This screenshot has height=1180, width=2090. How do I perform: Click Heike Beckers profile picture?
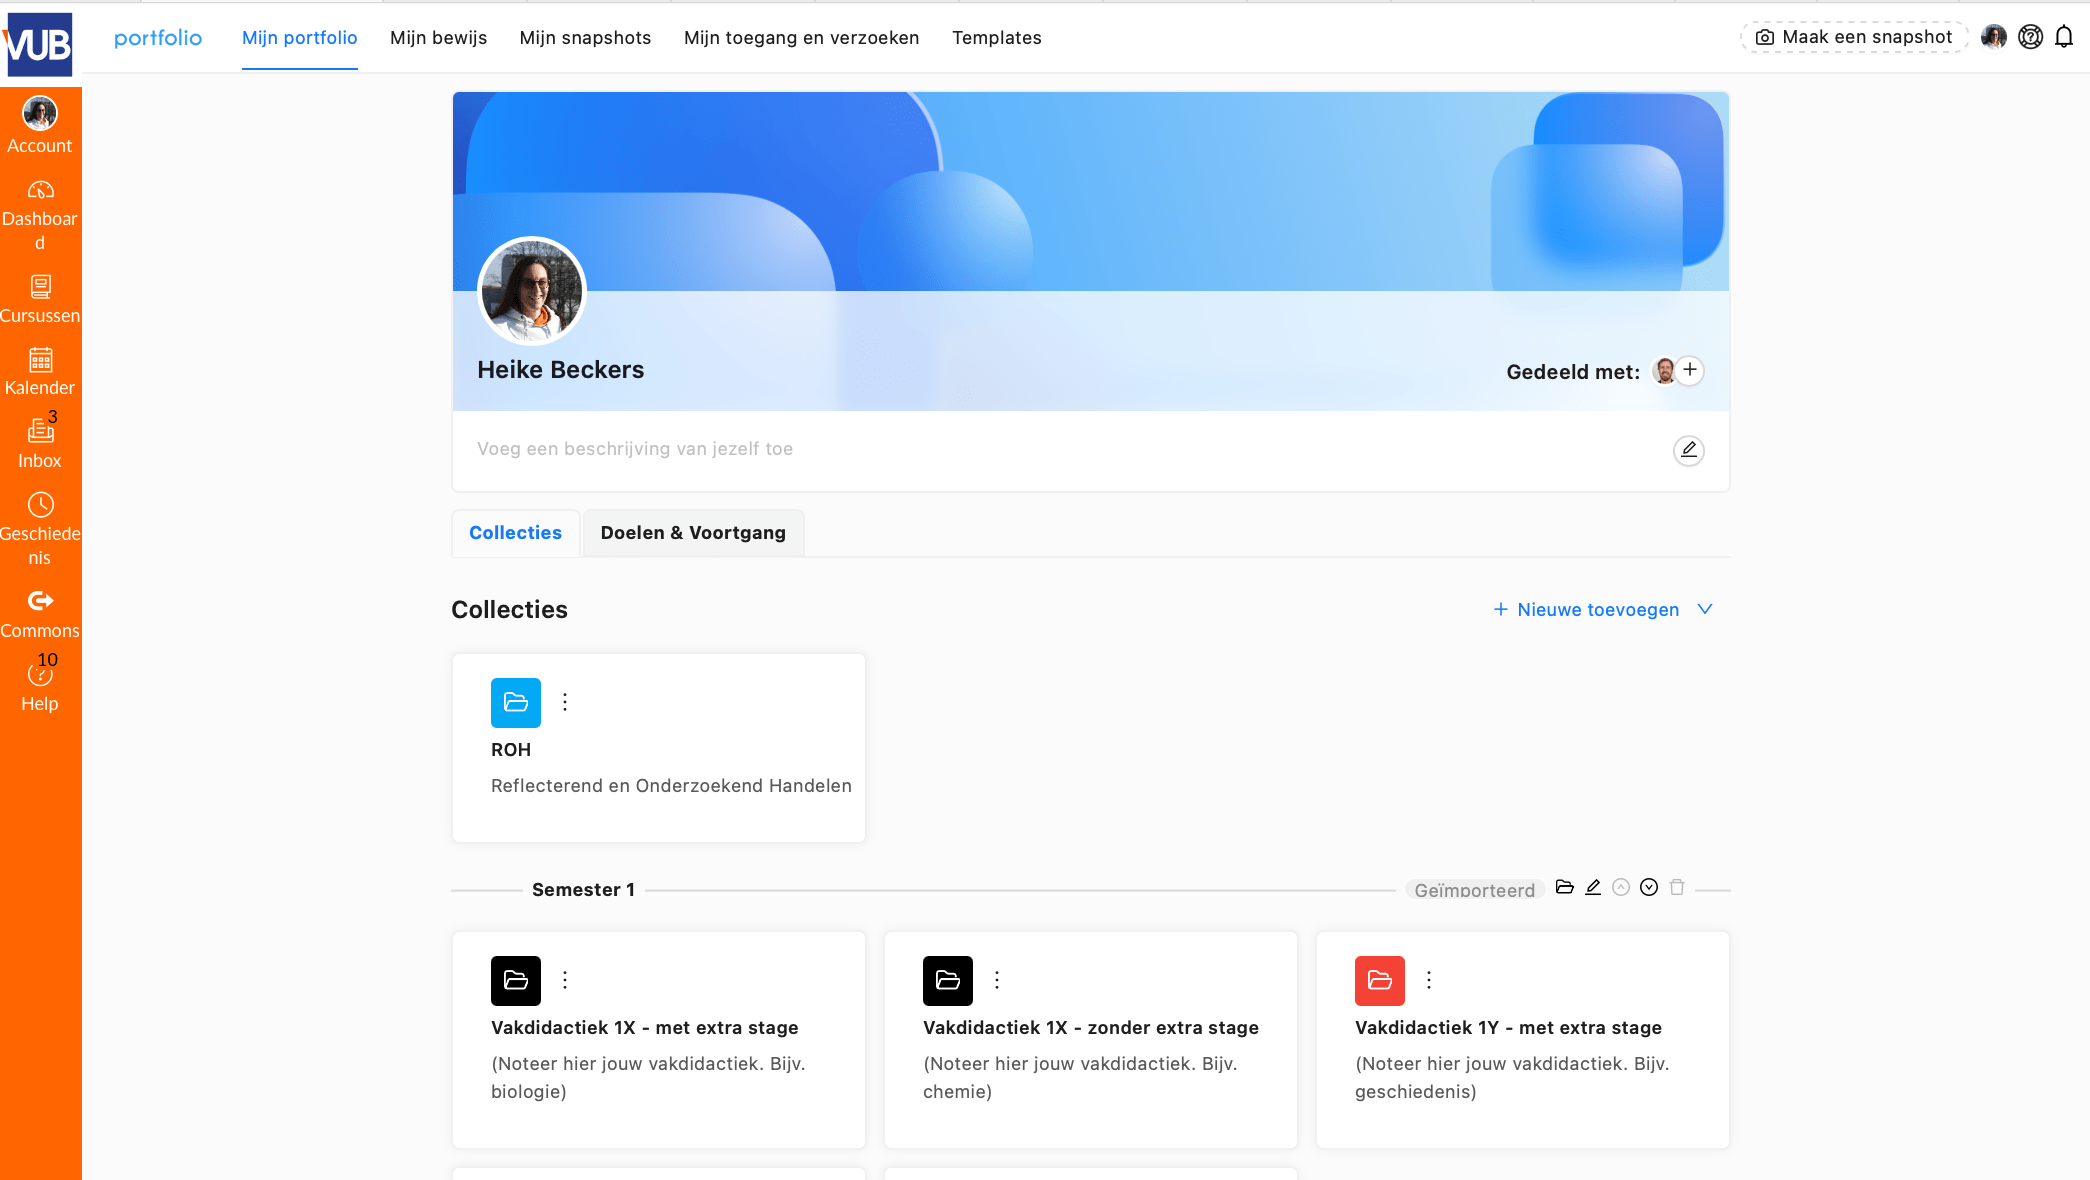point(532,291)
